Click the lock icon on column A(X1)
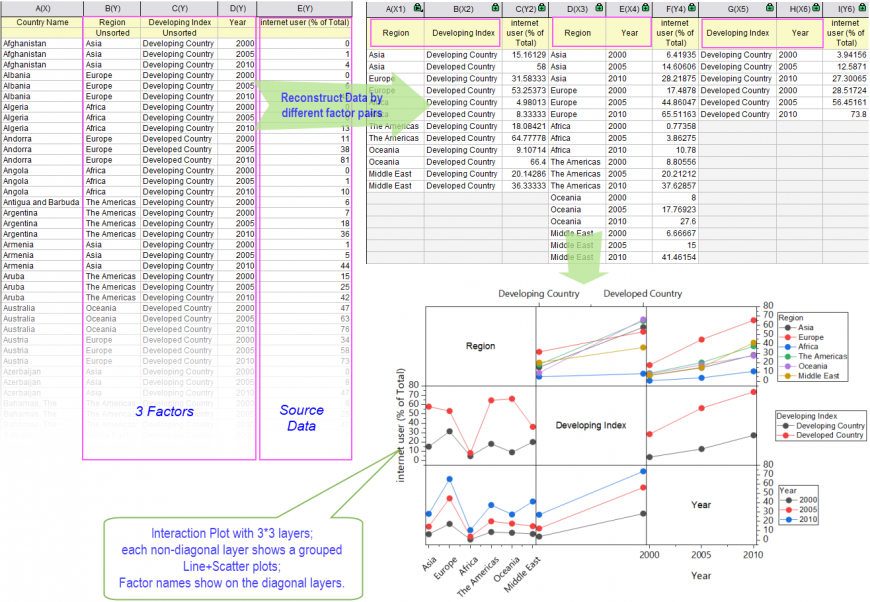 [418, 8]
